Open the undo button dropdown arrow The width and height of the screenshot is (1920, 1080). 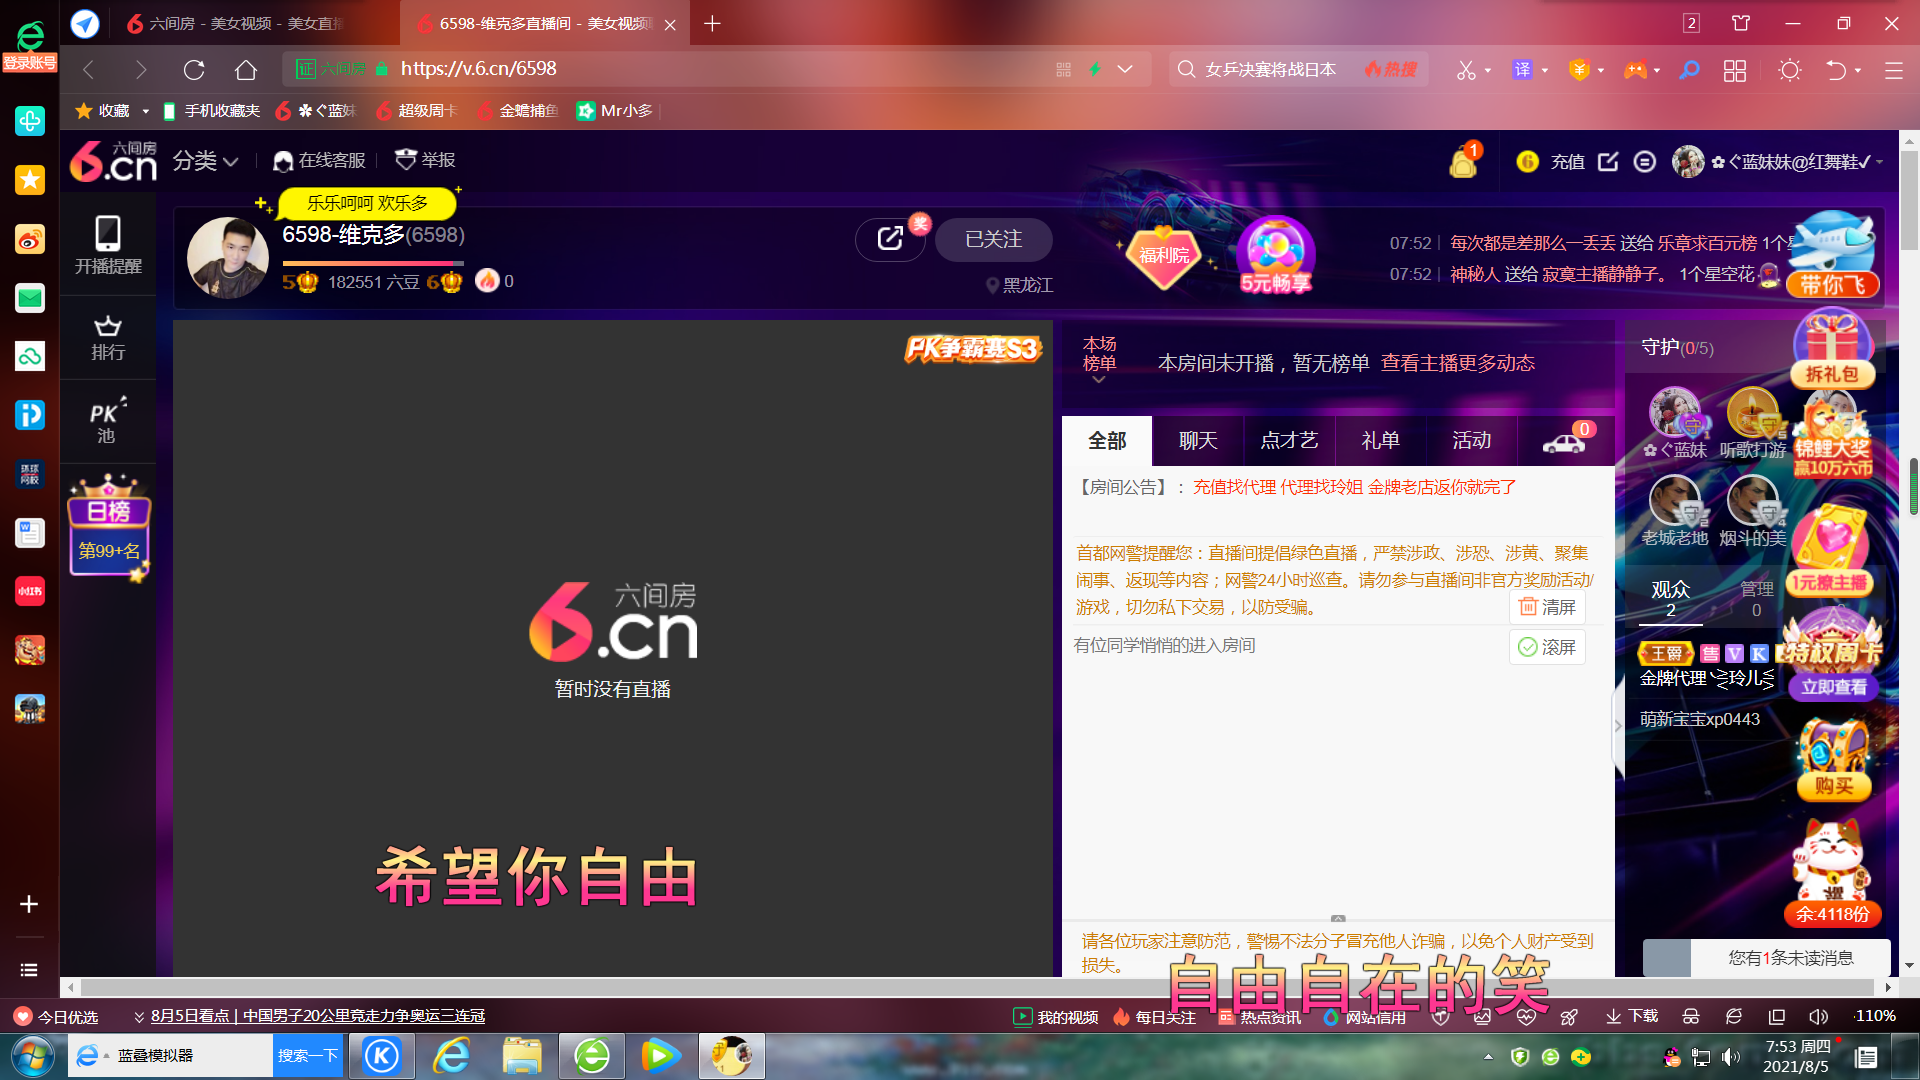coord(1858,70)
